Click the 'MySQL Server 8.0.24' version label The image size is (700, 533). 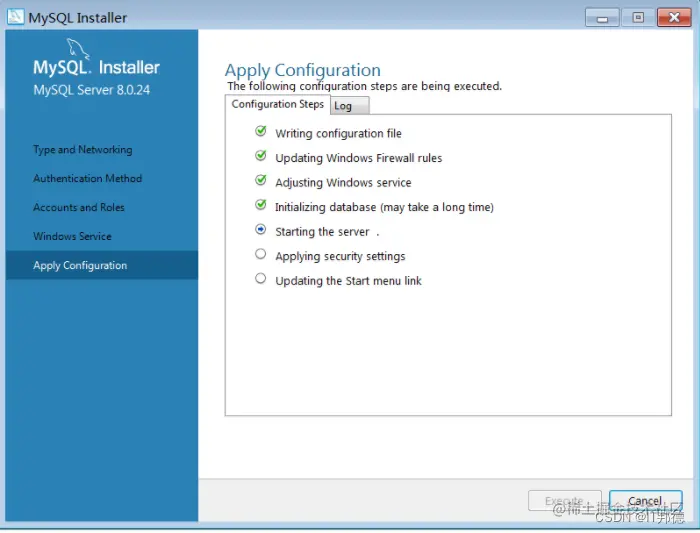pos(92,90)
